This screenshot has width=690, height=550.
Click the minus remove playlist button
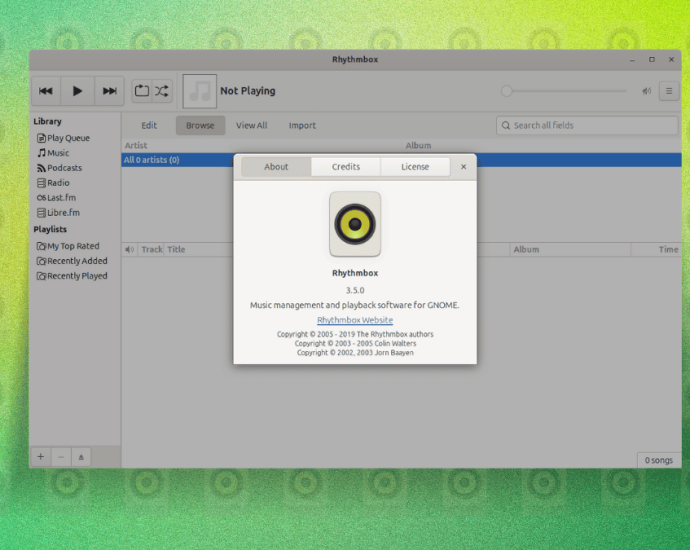click(x=61, y=457)
